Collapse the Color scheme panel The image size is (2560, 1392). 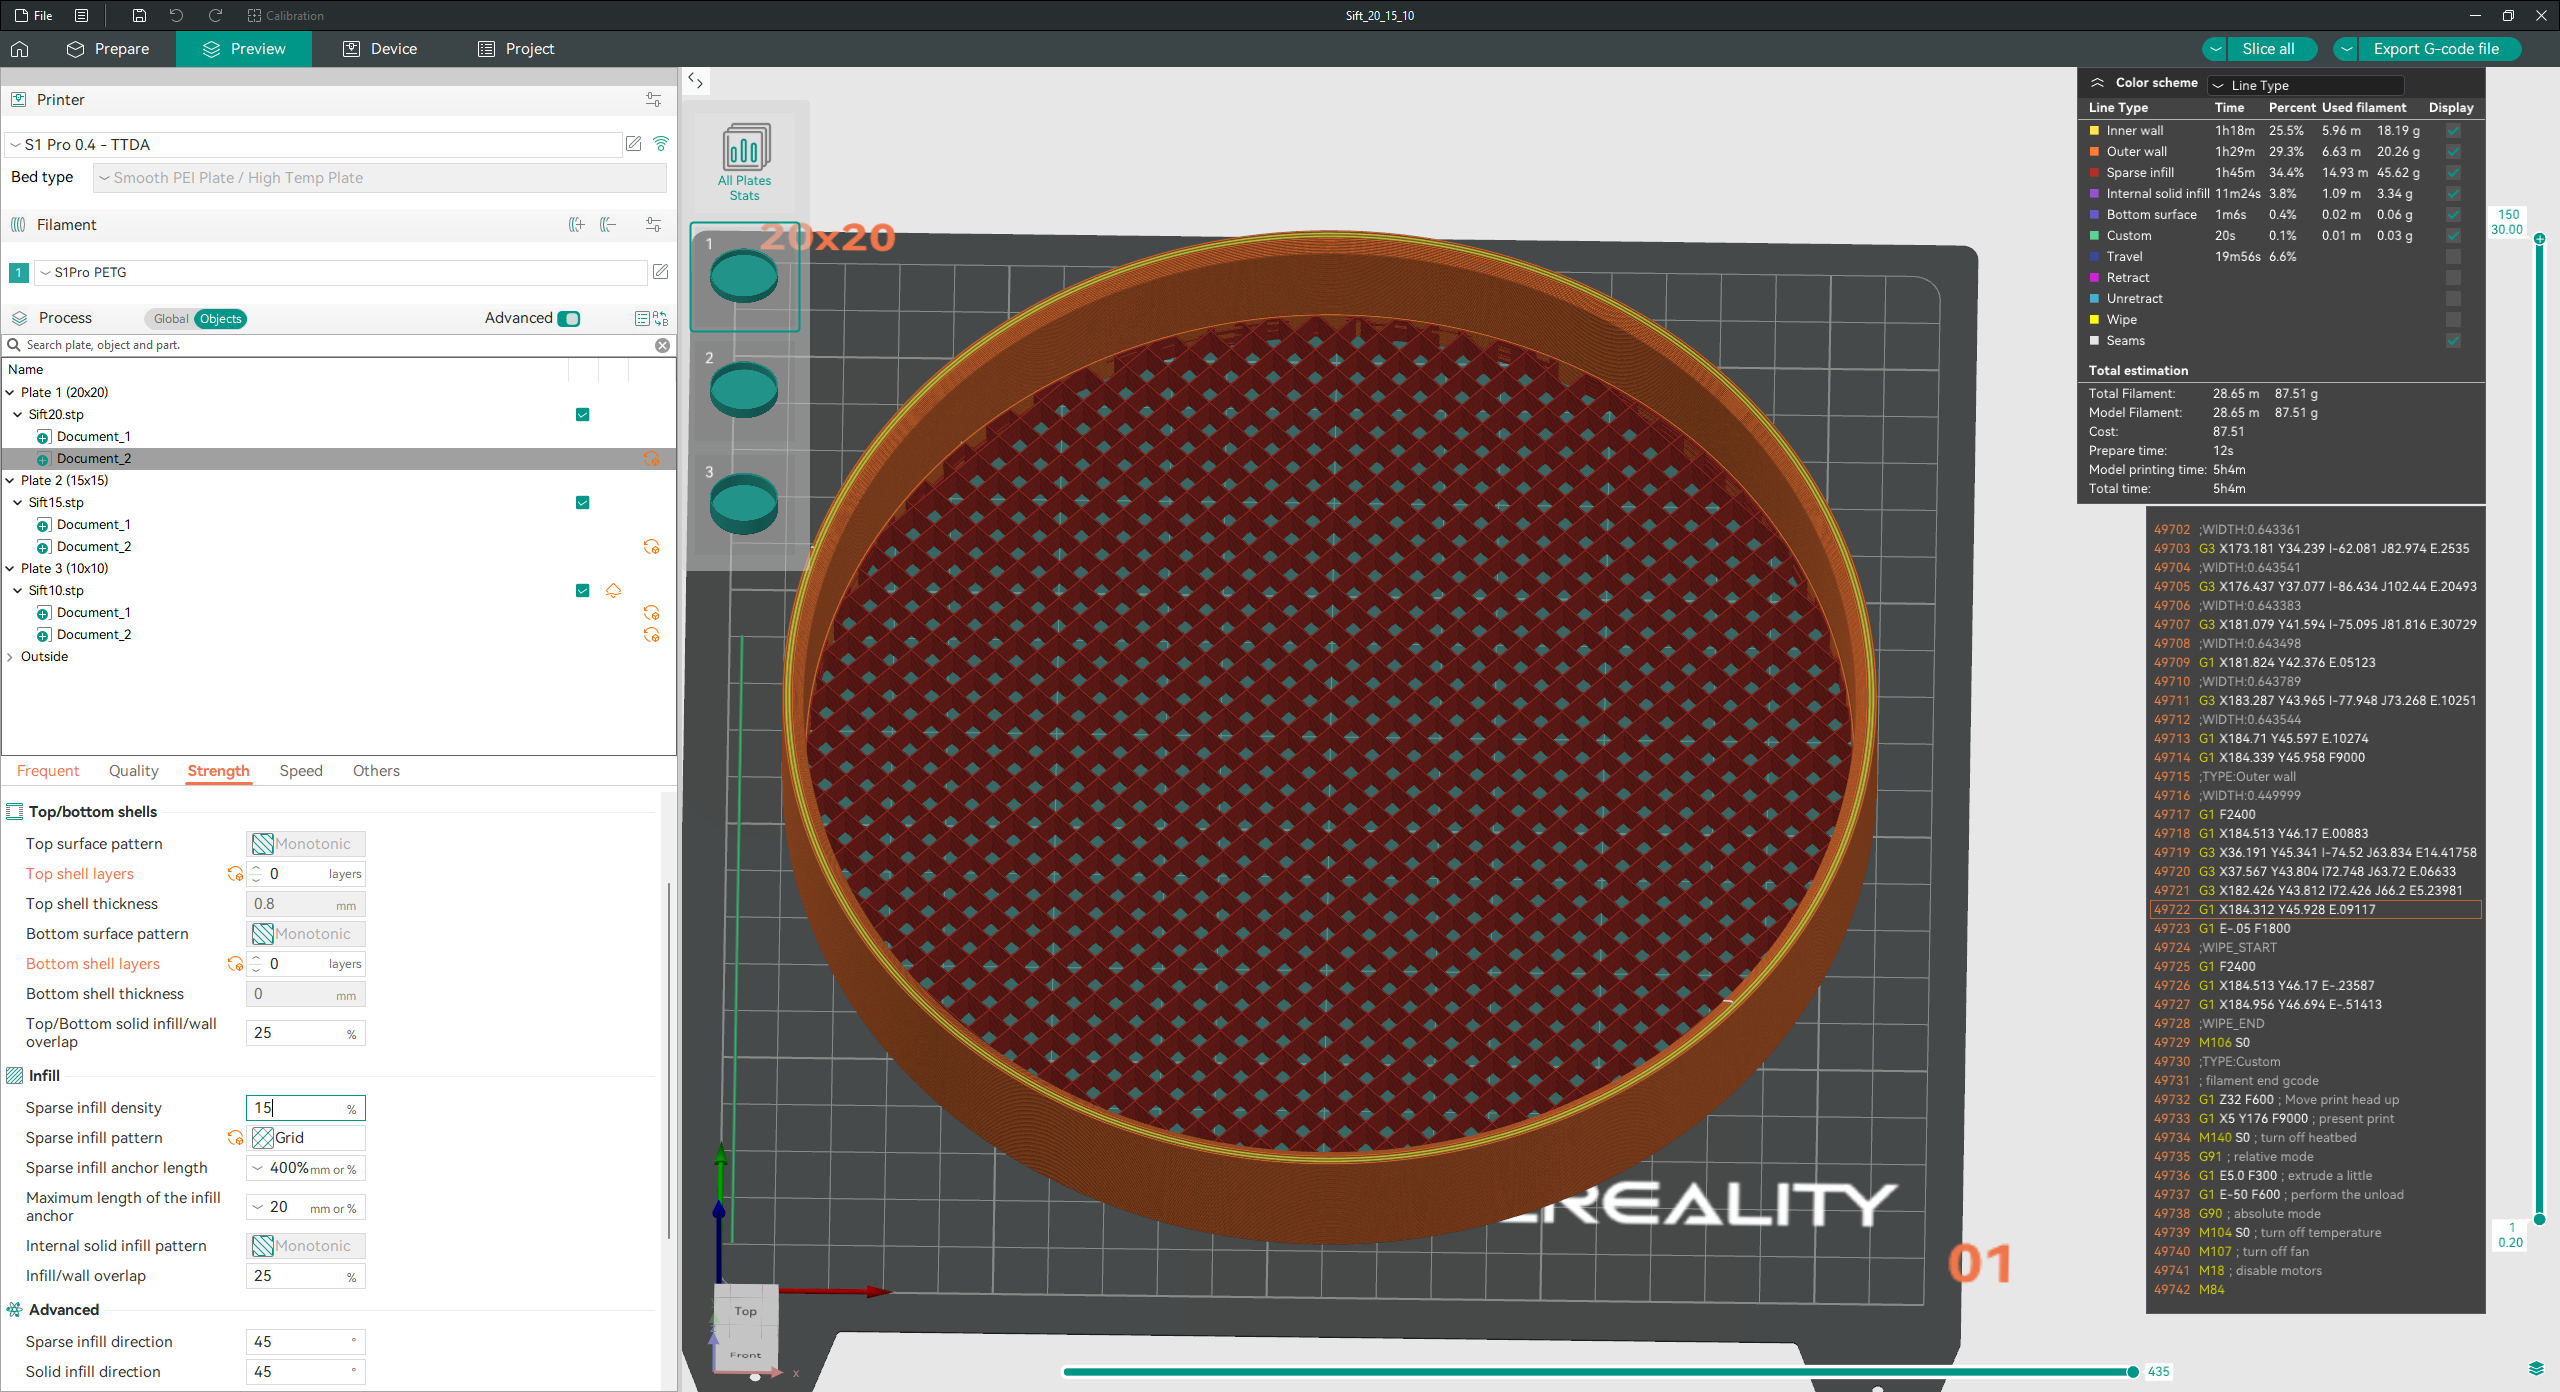[x=2098, y=83]
